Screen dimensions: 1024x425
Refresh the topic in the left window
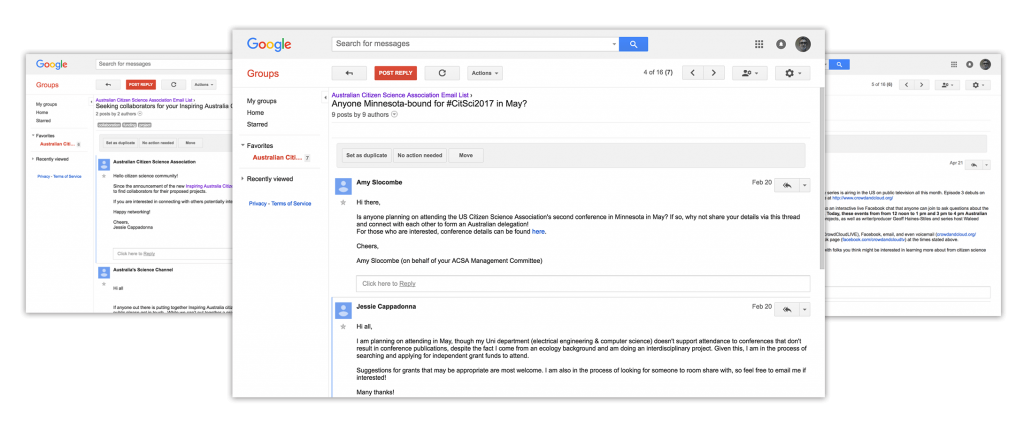(x=173, y=84)
